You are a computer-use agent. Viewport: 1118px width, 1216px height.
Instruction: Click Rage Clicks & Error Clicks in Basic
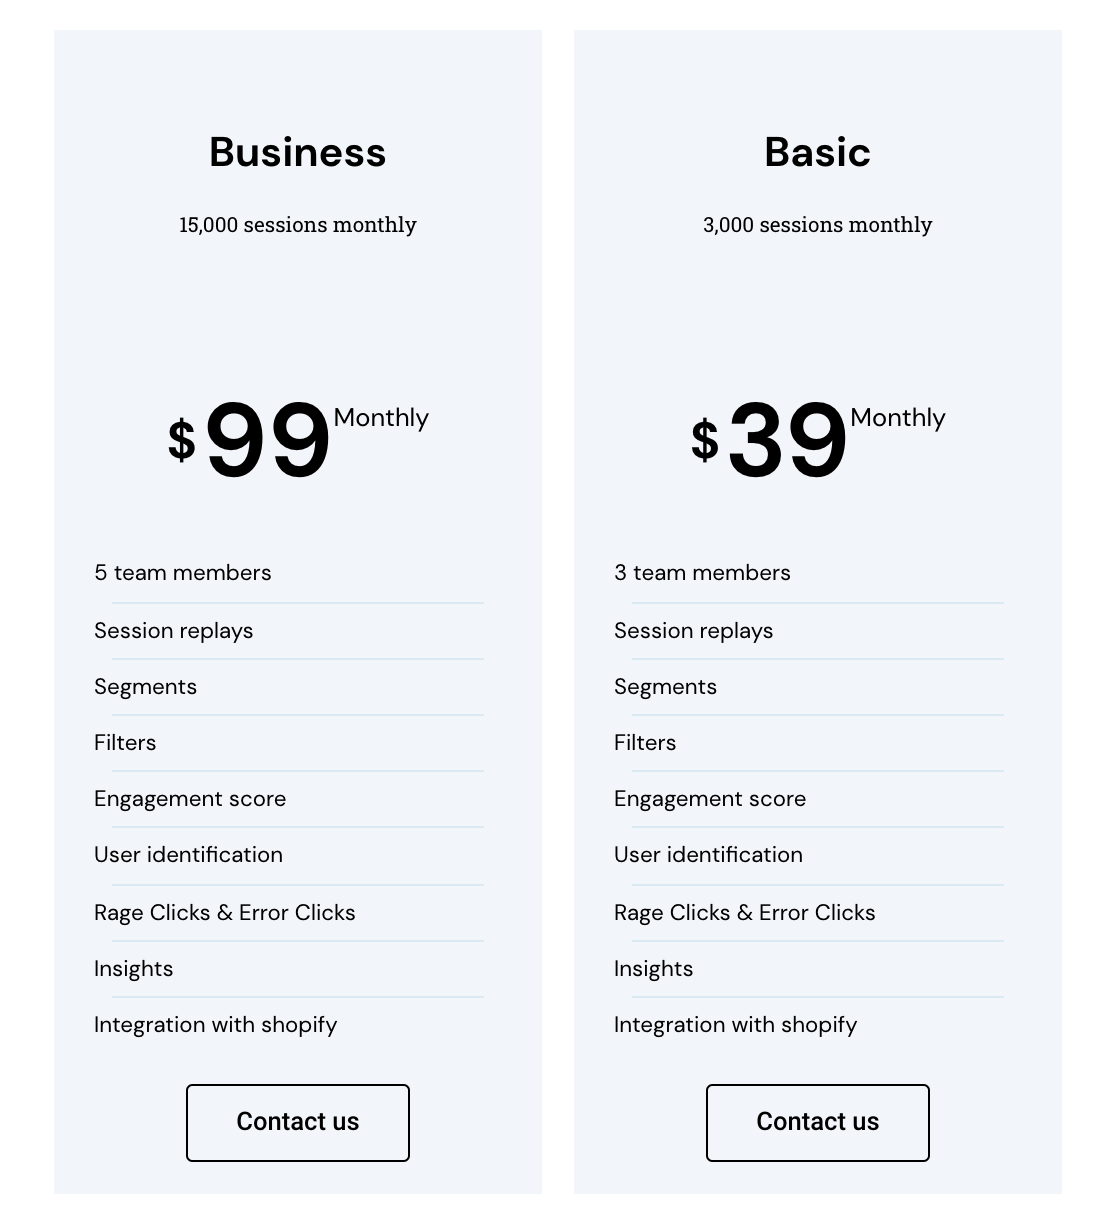point(745,913)
